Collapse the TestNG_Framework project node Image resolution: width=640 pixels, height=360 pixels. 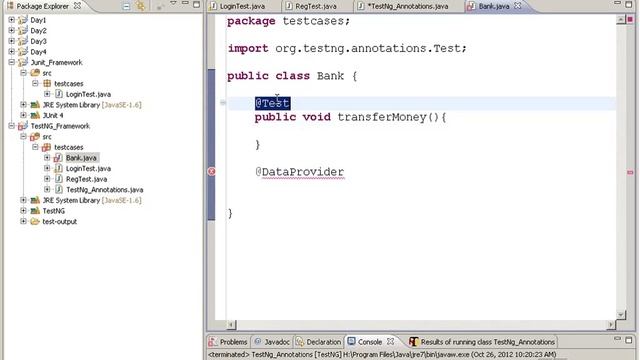[x=11, y=126]
